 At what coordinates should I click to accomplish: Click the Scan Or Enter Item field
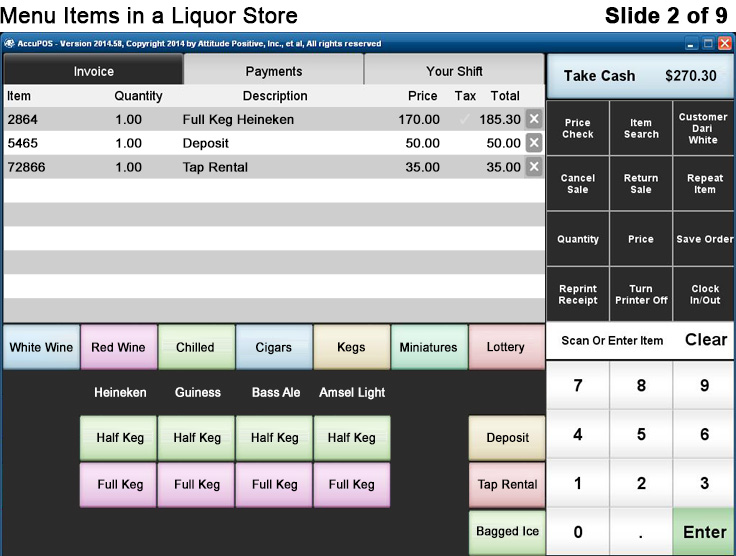(612, 341)
